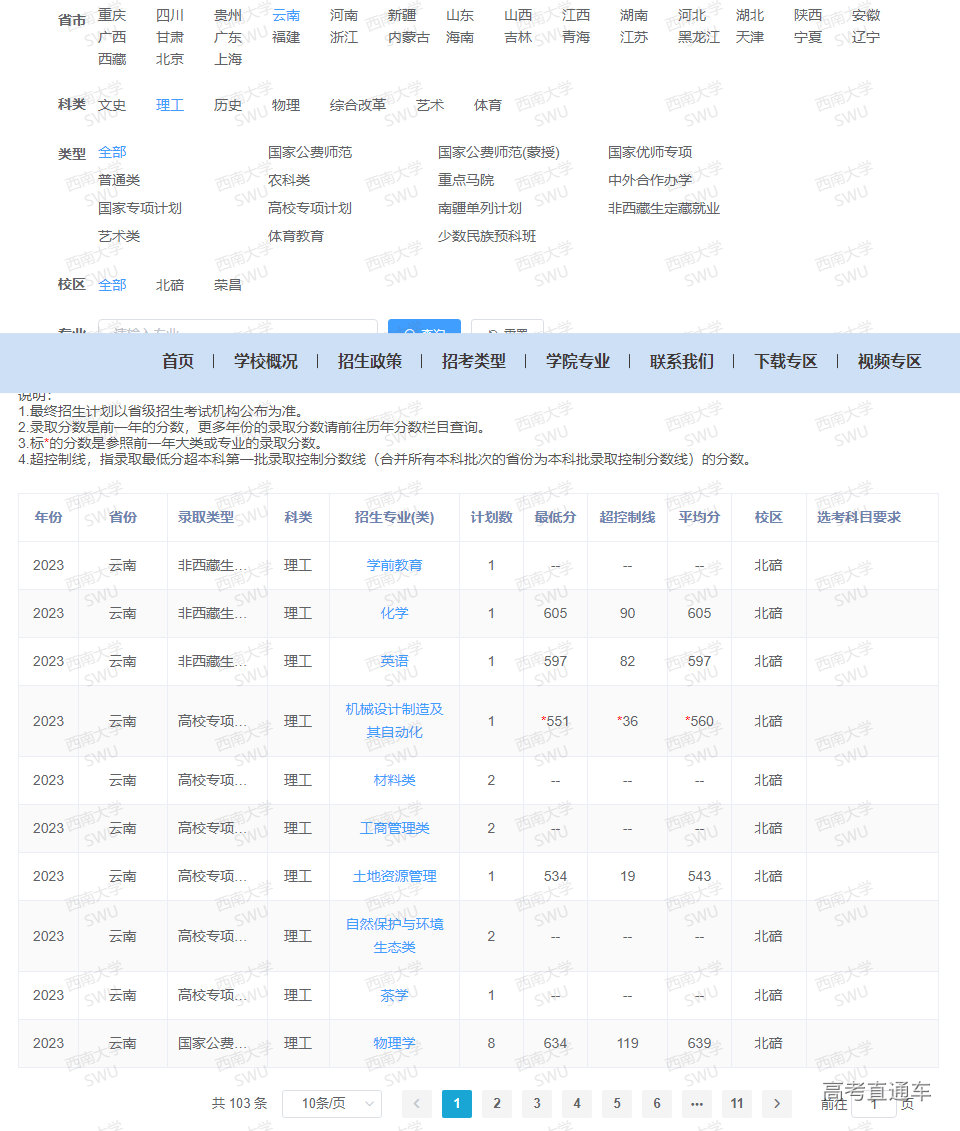Click the pagination ellipsis to skip pages

[x=697, y=1104]
